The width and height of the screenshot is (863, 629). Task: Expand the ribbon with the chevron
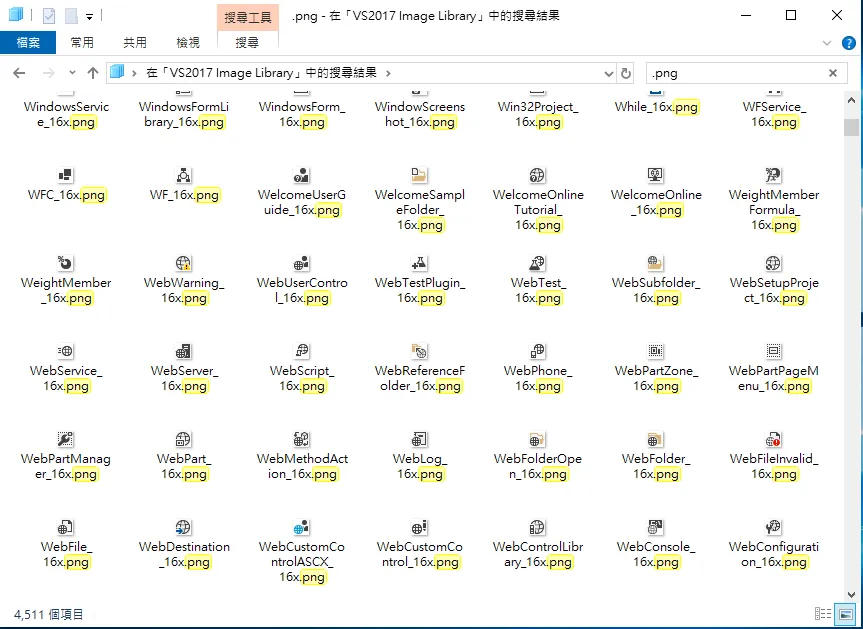pyautogui.click(x=827, y=43)
